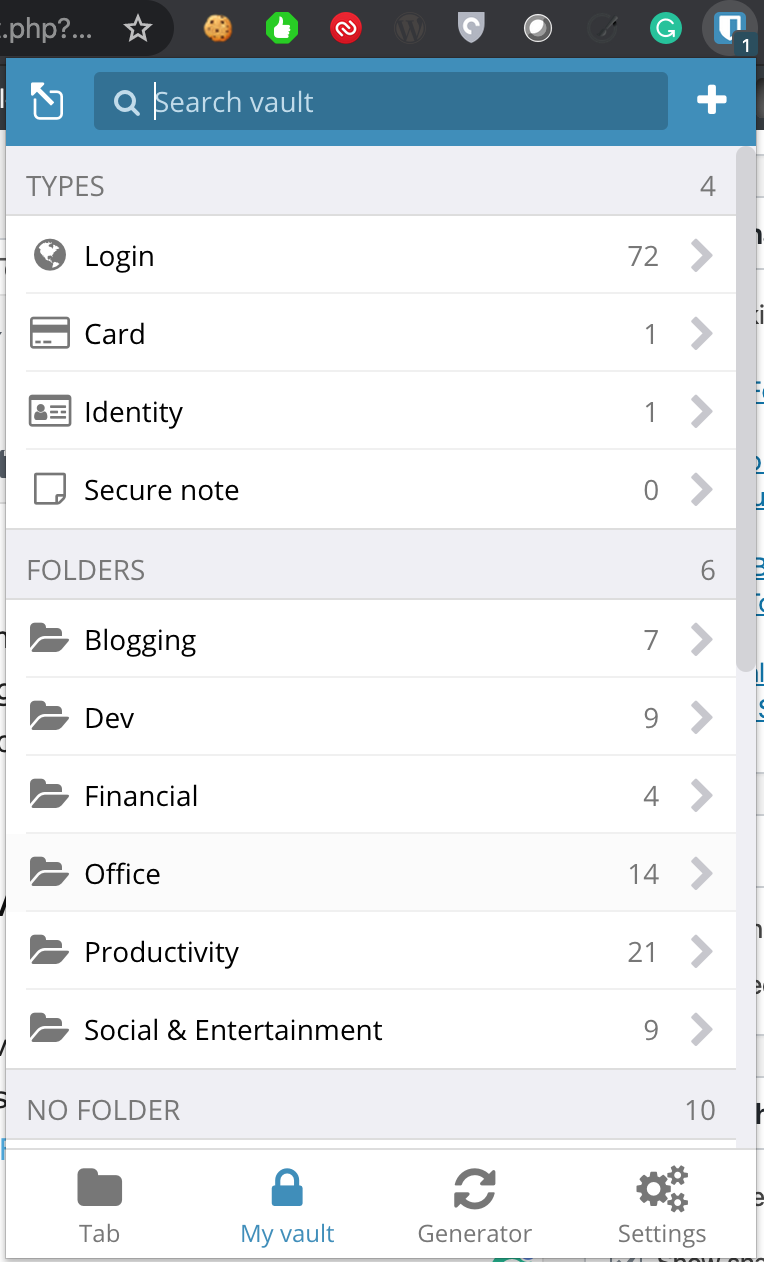Expand the Login type chevron
Screen dimensions: 764x1262
702,256
